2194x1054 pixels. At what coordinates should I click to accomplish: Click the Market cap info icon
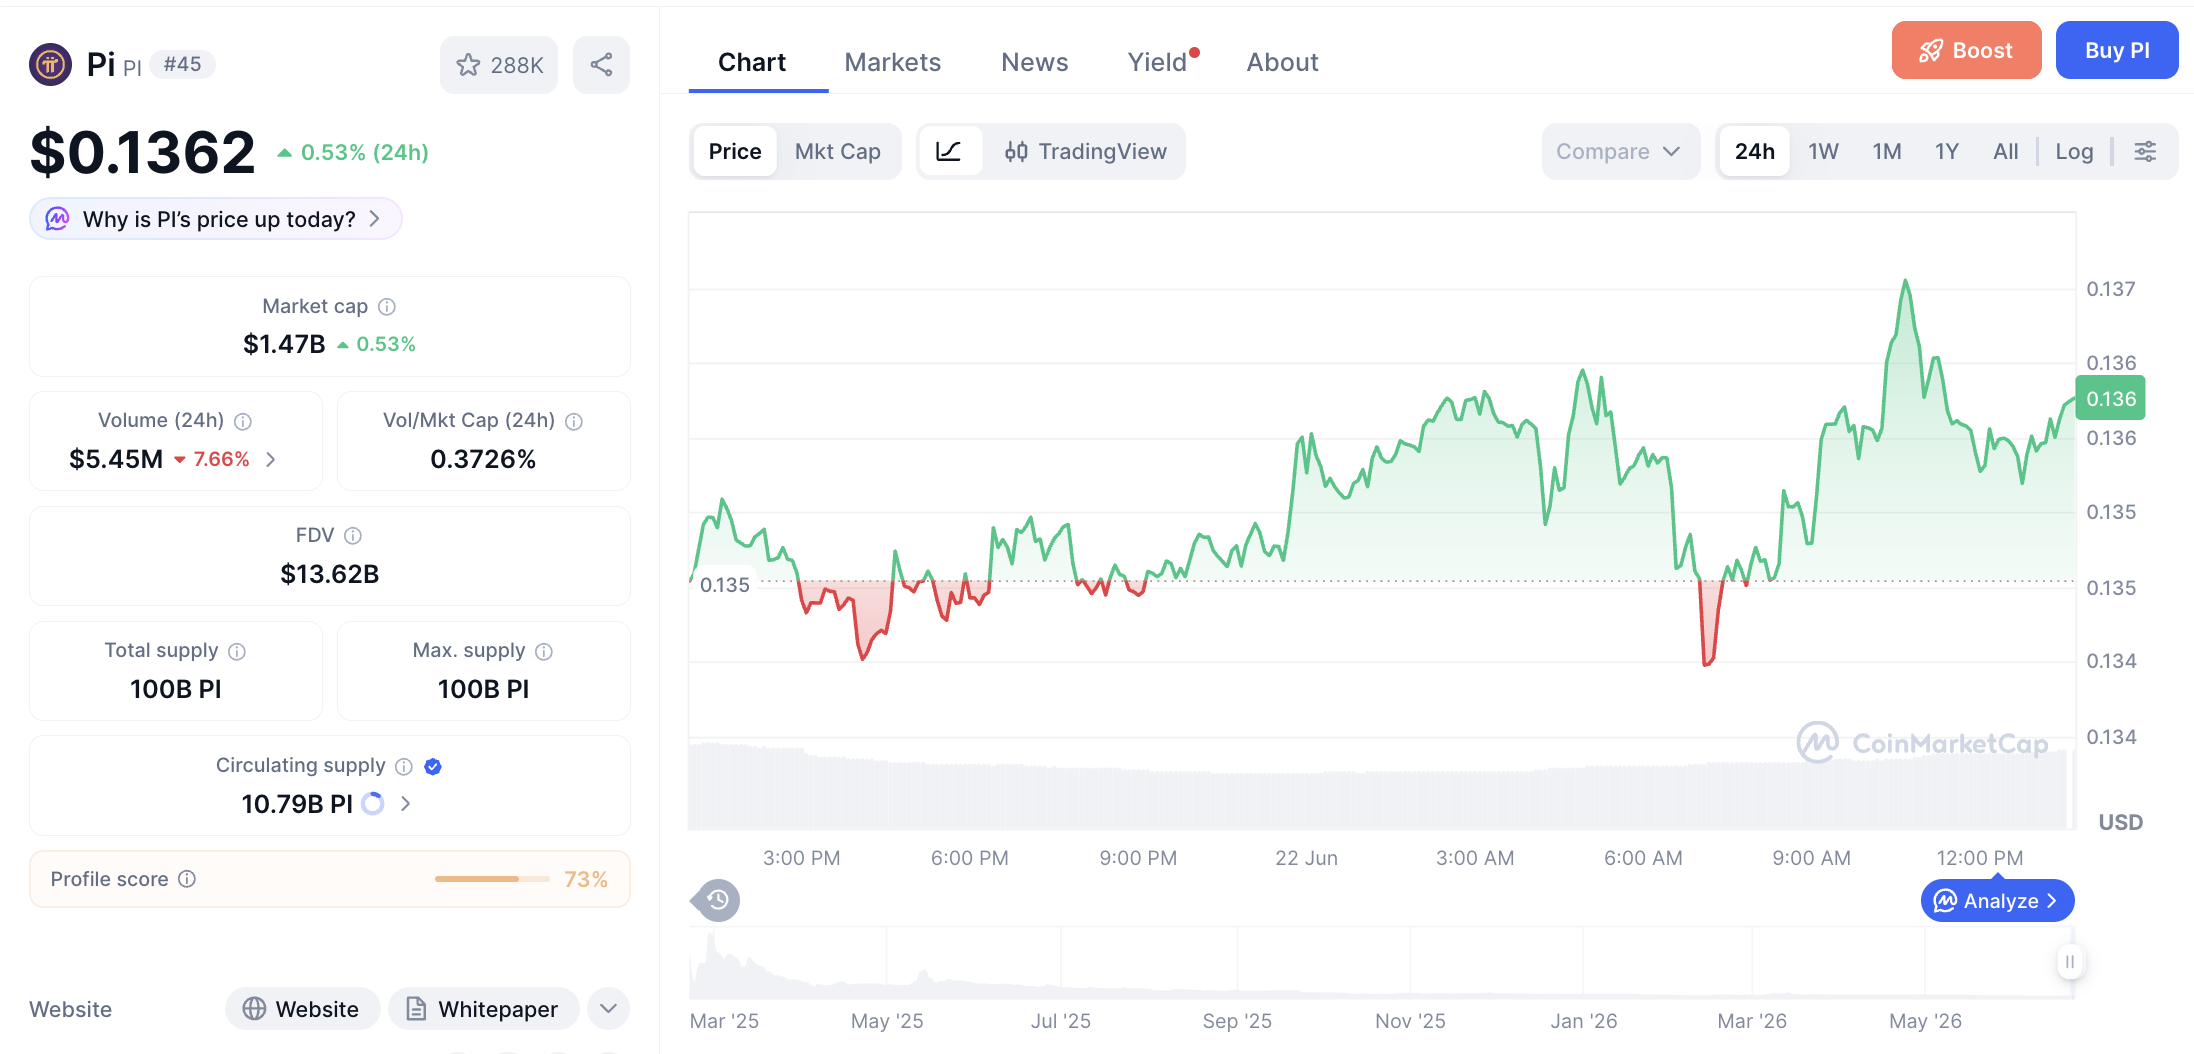pyautogui.click(x=387, y=307)
